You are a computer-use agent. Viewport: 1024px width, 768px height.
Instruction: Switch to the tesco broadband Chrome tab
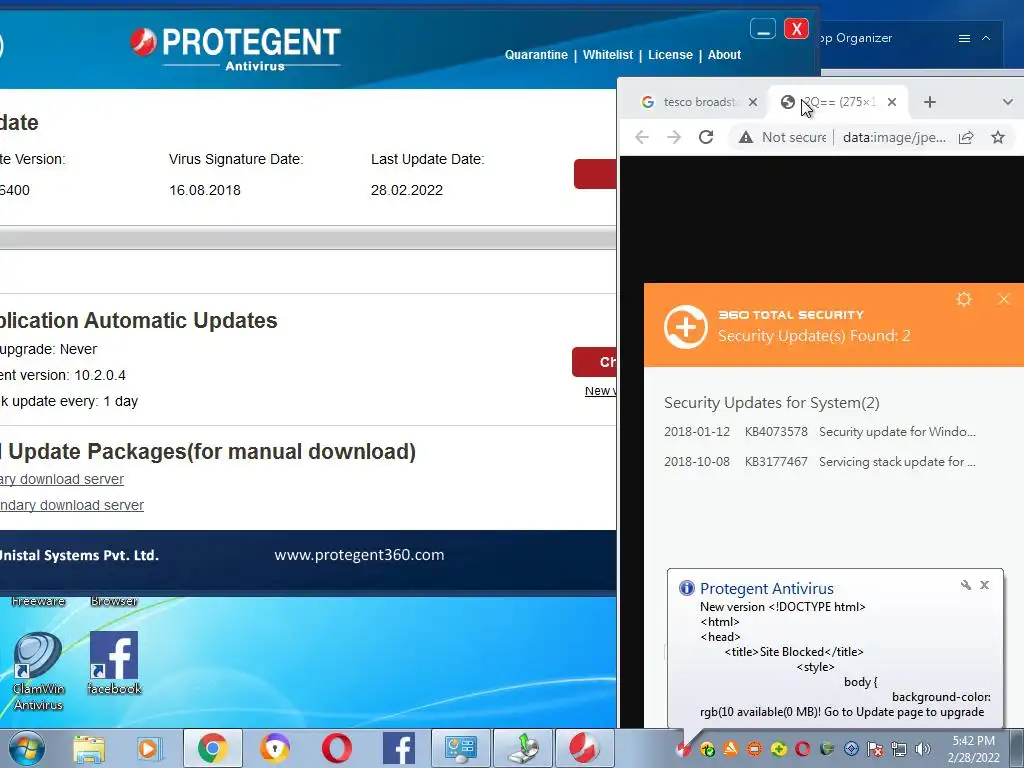click(699, 102)
